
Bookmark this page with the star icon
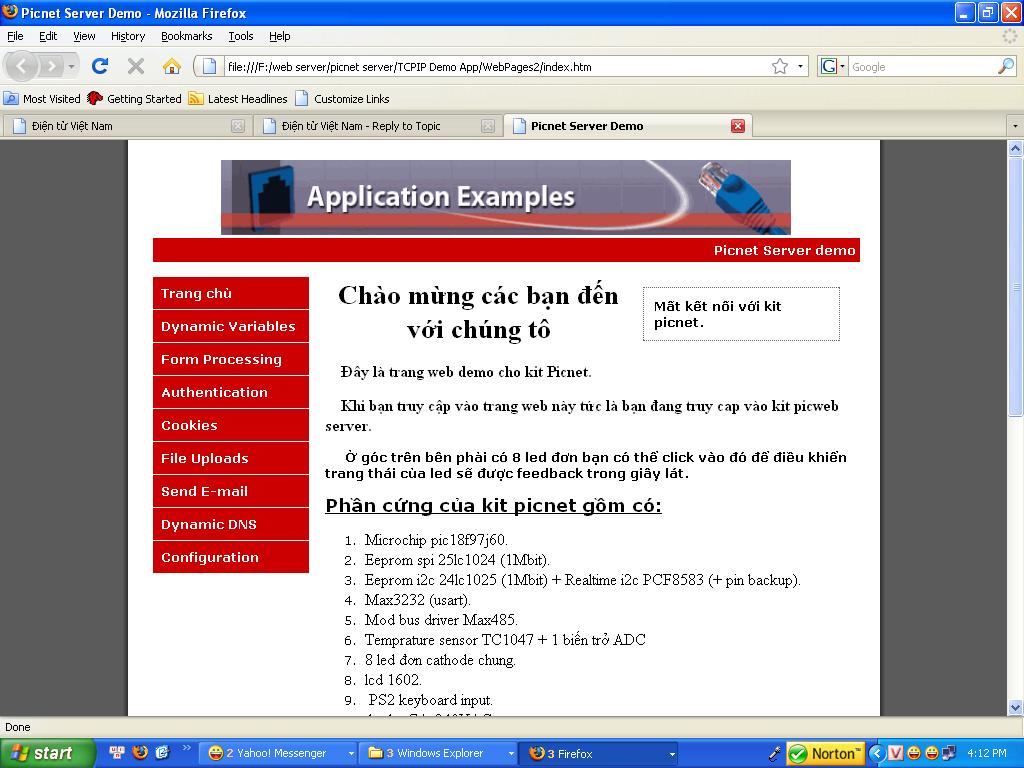pos(780,66)
